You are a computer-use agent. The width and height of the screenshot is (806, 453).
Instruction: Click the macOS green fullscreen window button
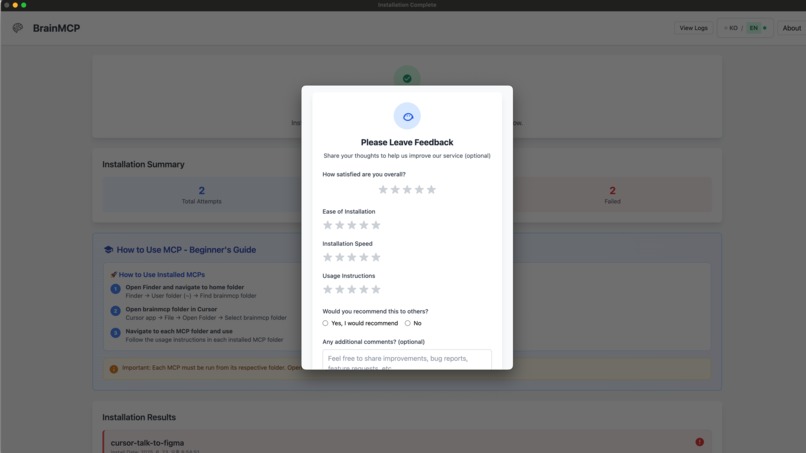(x=24, y=5)
